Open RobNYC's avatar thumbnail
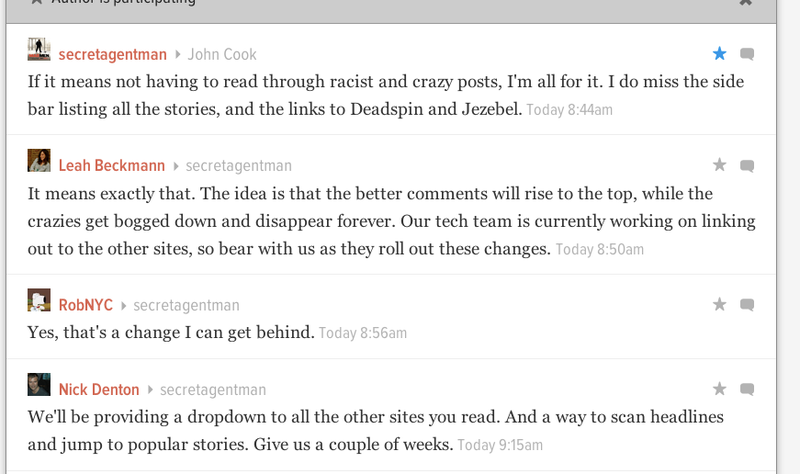 pyautogui.click(x=39, y=300)
